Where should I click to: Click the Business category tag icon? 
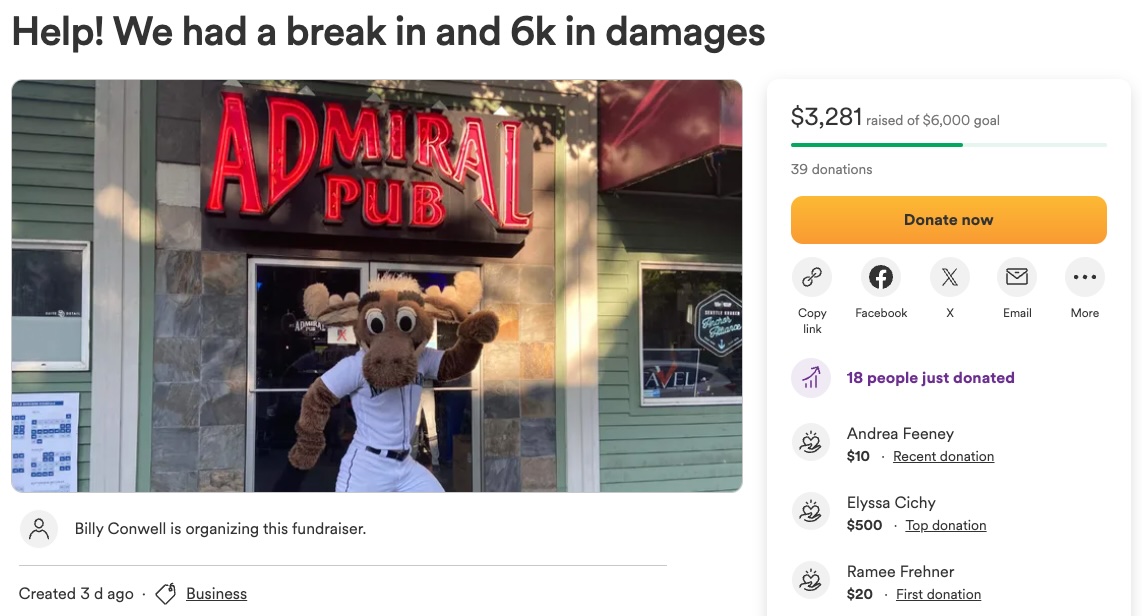coord(165,593)
